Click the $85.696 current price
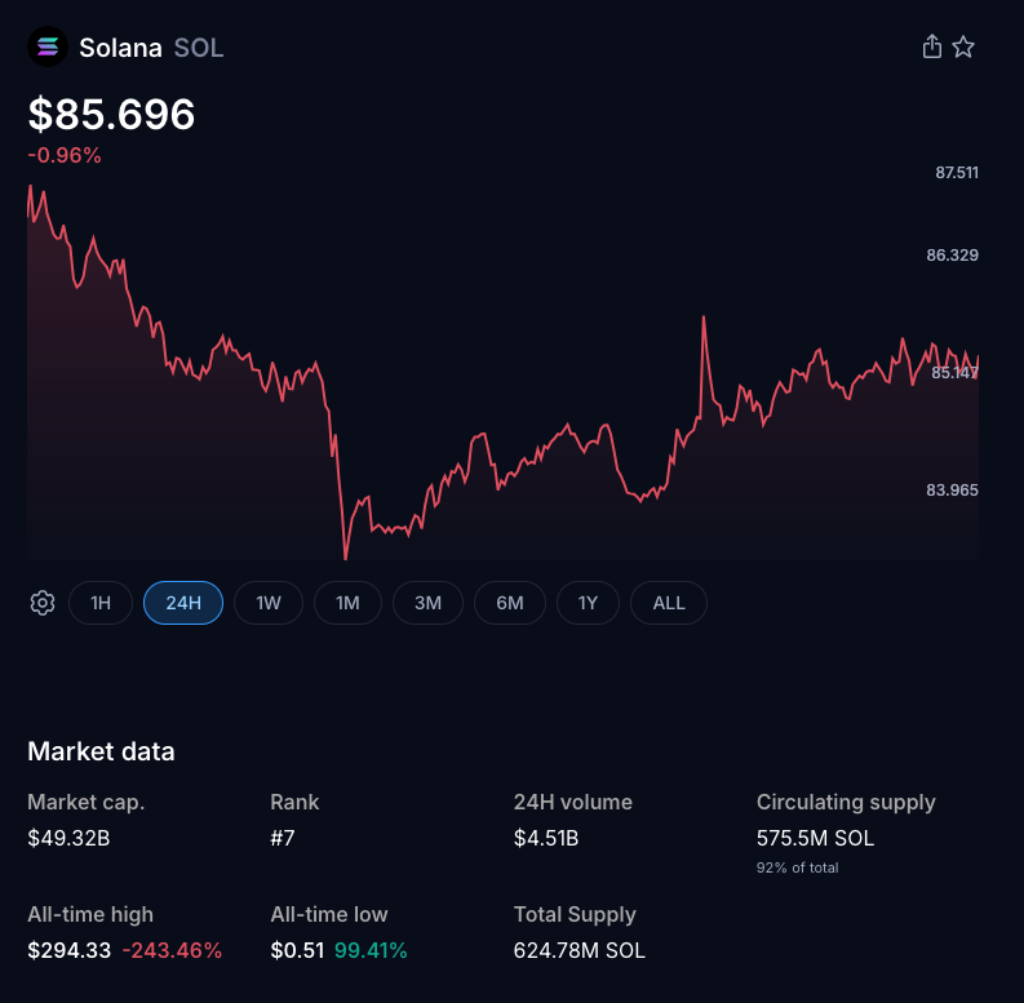The width and height of the screenshot is (1024, 1003). [x=111, y=114]
